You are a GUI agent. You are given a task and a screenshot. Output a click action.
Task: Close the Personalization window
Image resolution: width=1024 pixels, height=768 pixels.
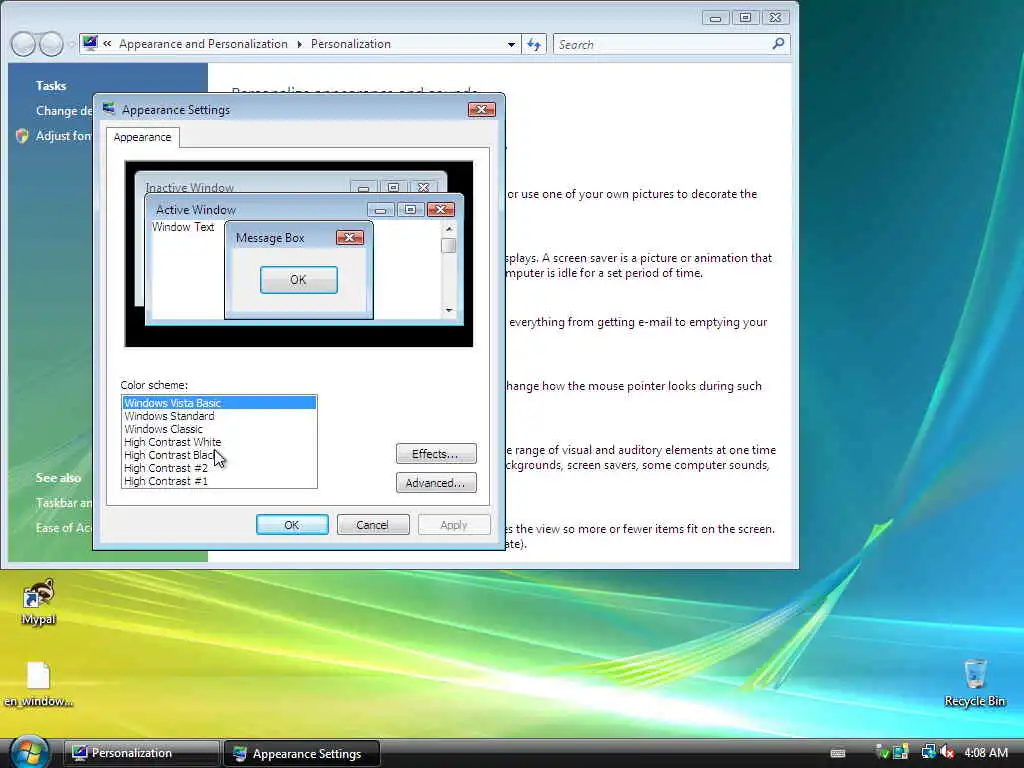click(x=775, y=18)
